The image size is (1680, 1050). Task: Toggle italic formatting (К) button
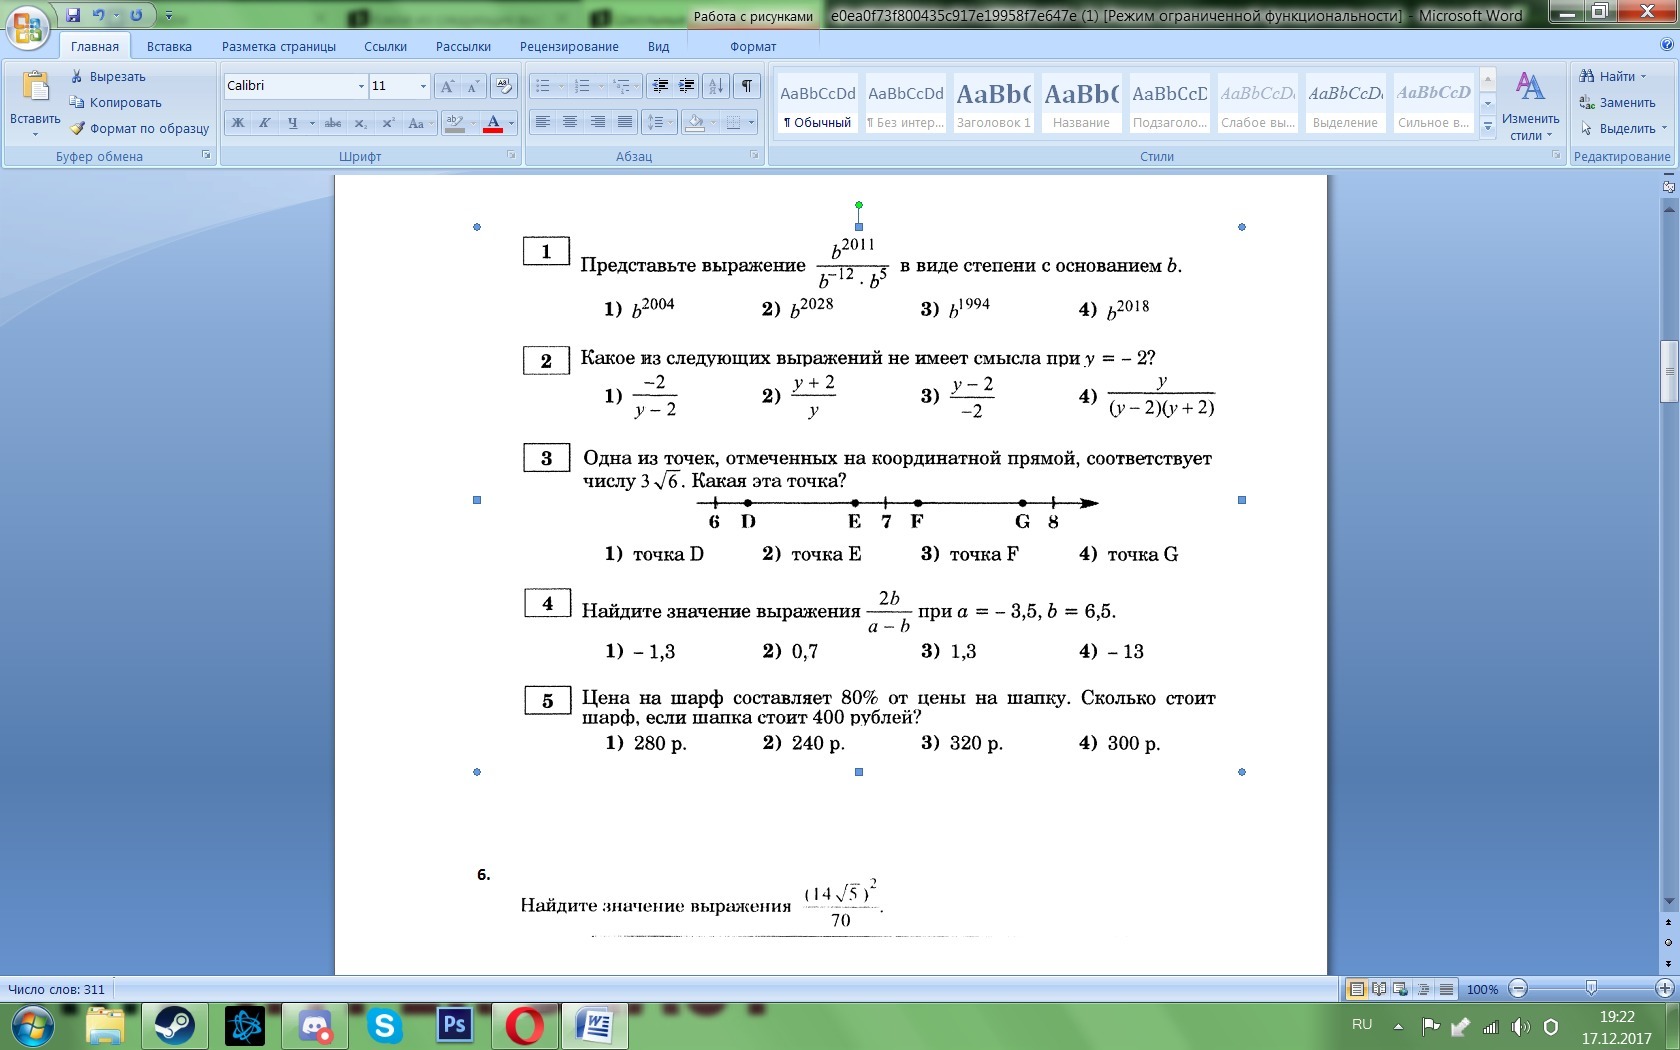(x=264, y=123)
